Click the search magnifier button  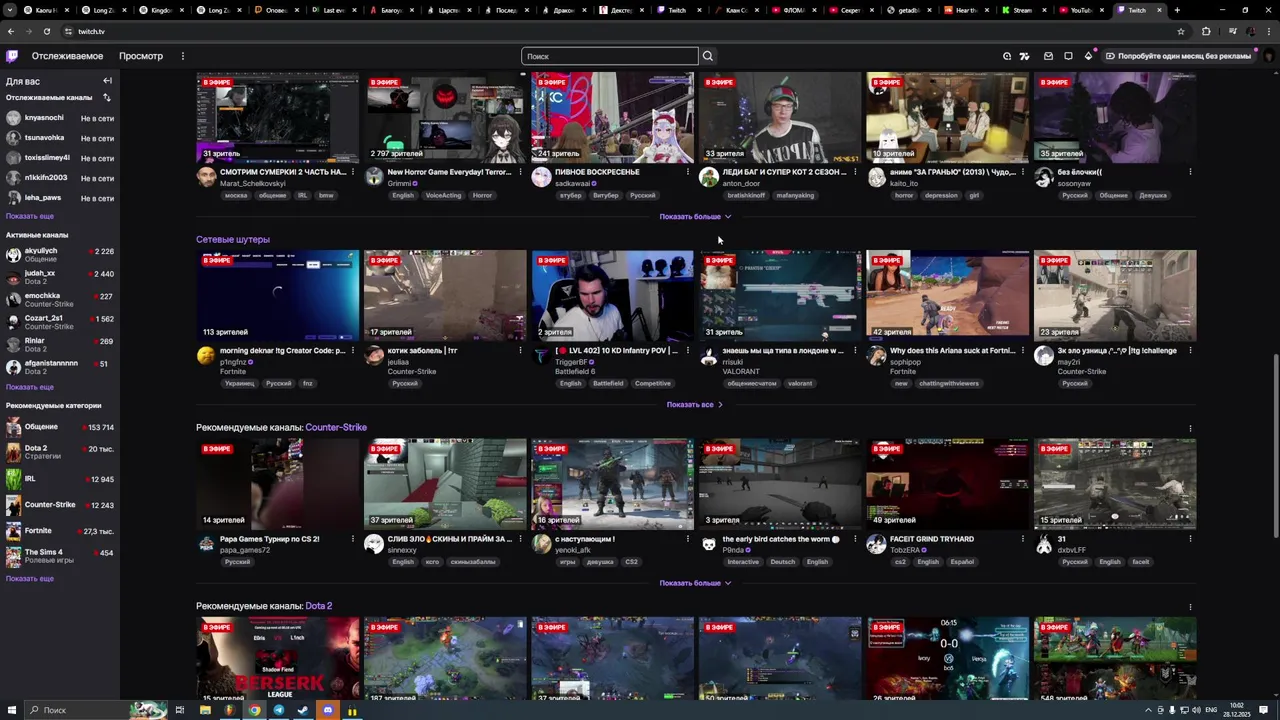707,56
